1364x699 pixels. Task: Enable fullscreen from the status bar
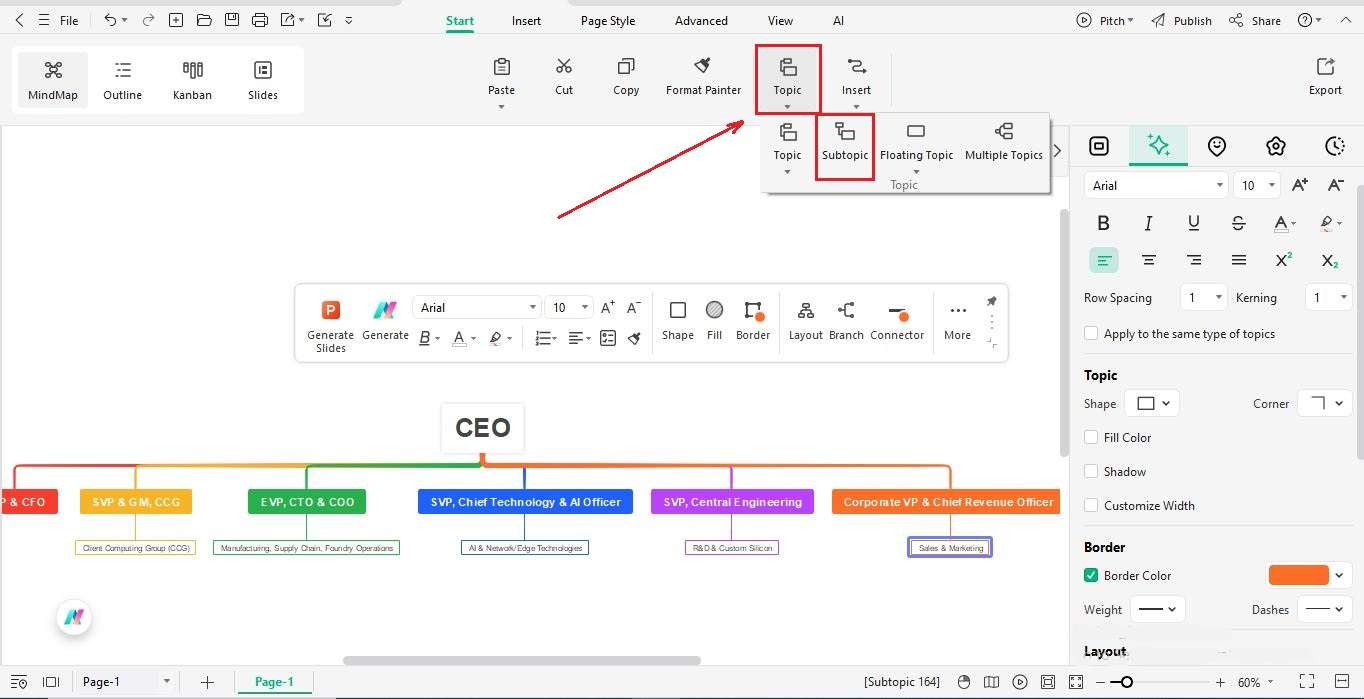pyautogui.click(x=1307, y=682)
